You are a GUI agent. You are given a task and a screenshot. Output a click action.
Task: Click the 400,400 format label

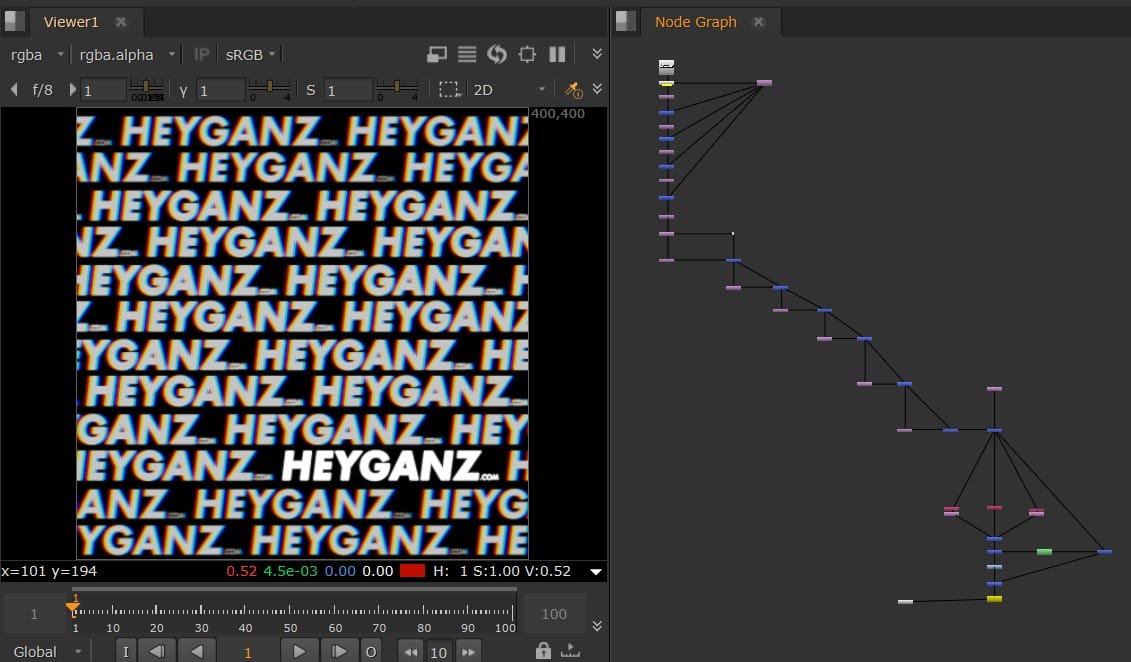click(x=558, y=114)
